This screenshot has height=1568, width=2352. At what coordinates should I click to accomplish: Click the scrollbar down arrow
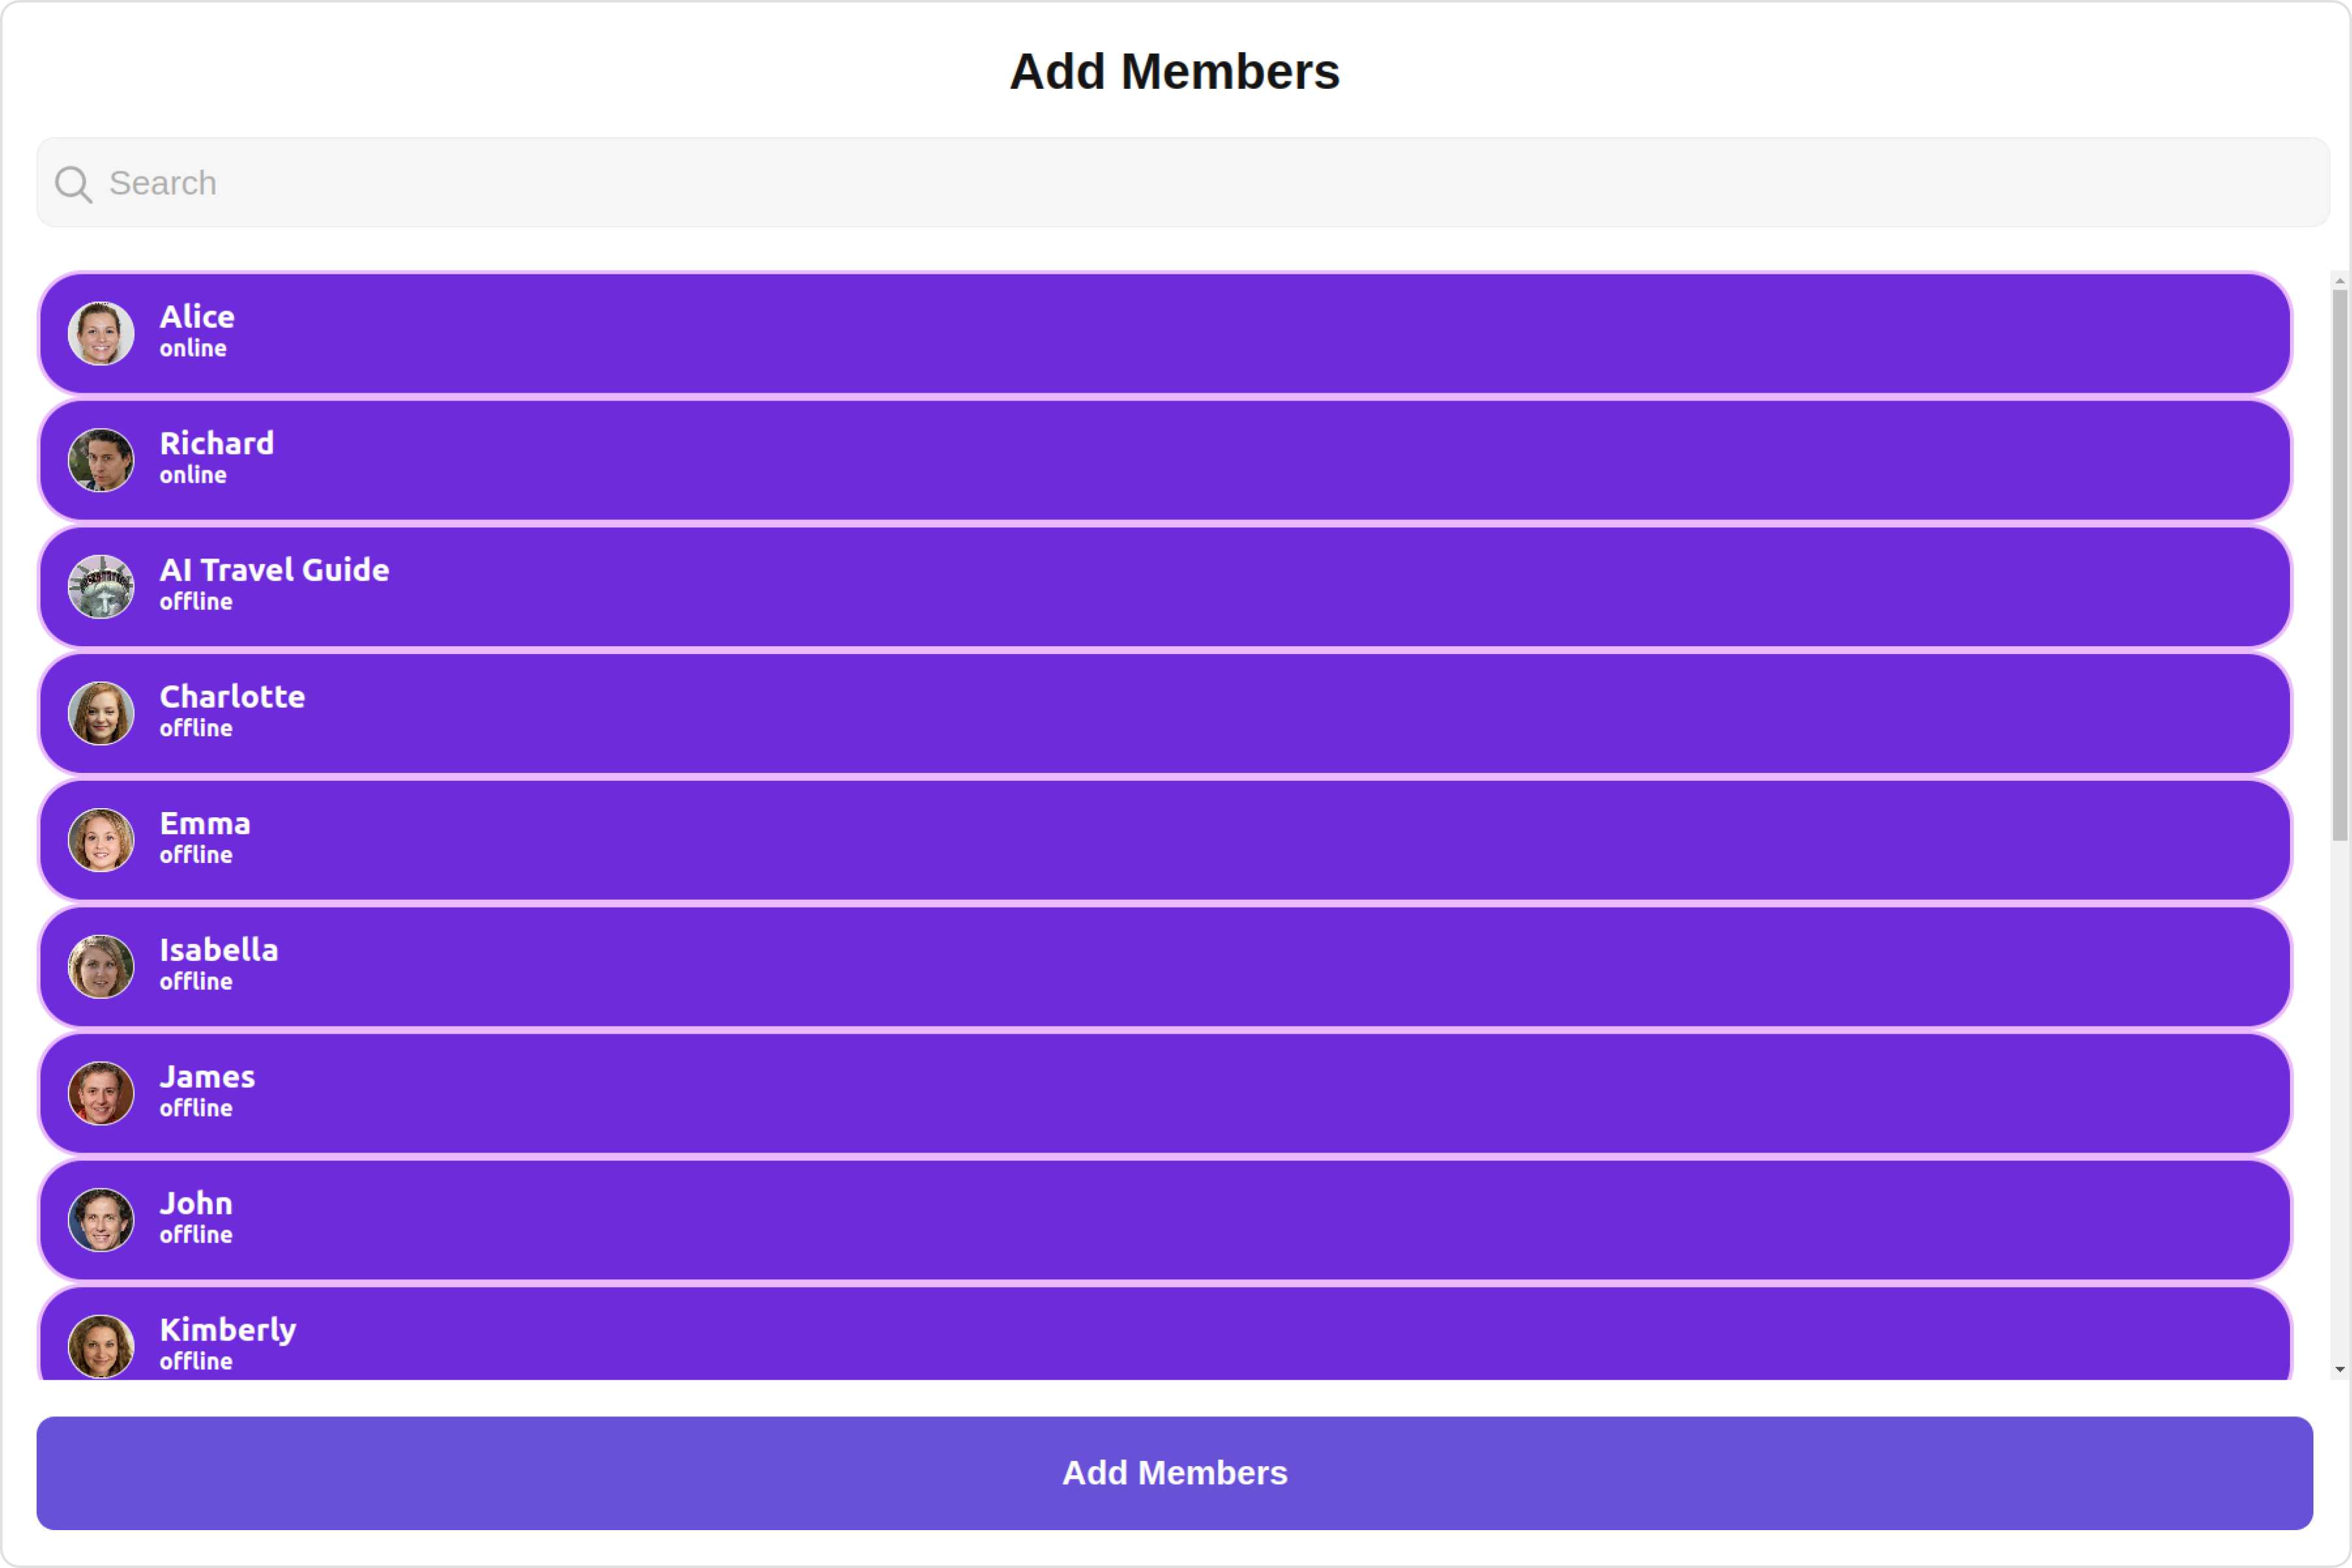[2340, 1370]
